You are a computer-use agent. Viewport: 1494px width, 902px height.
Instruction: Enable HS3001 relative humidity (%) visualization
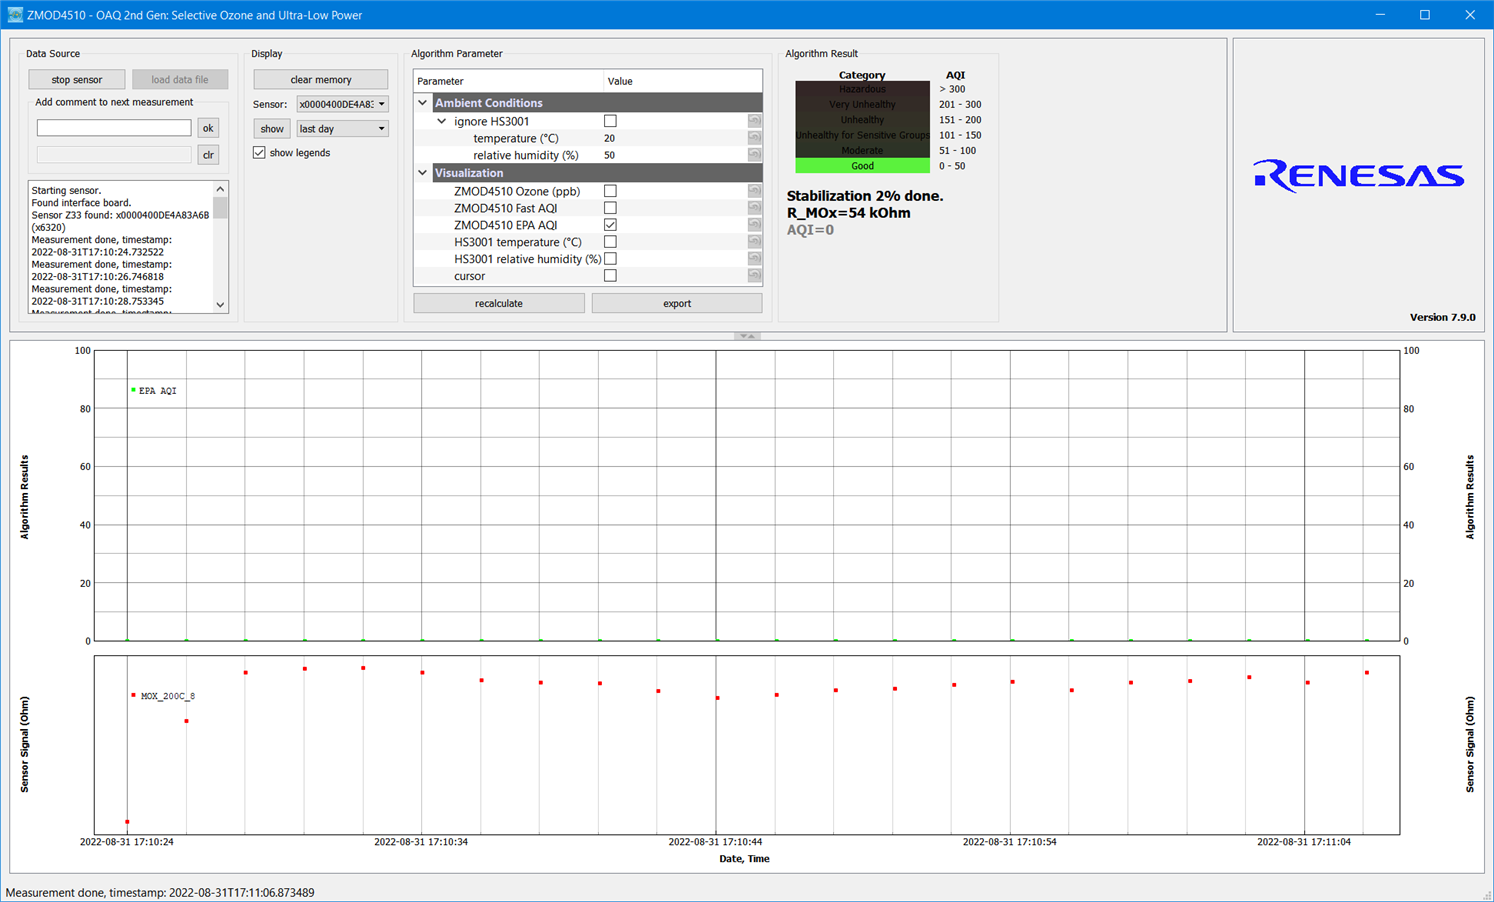tap(610, 259)
